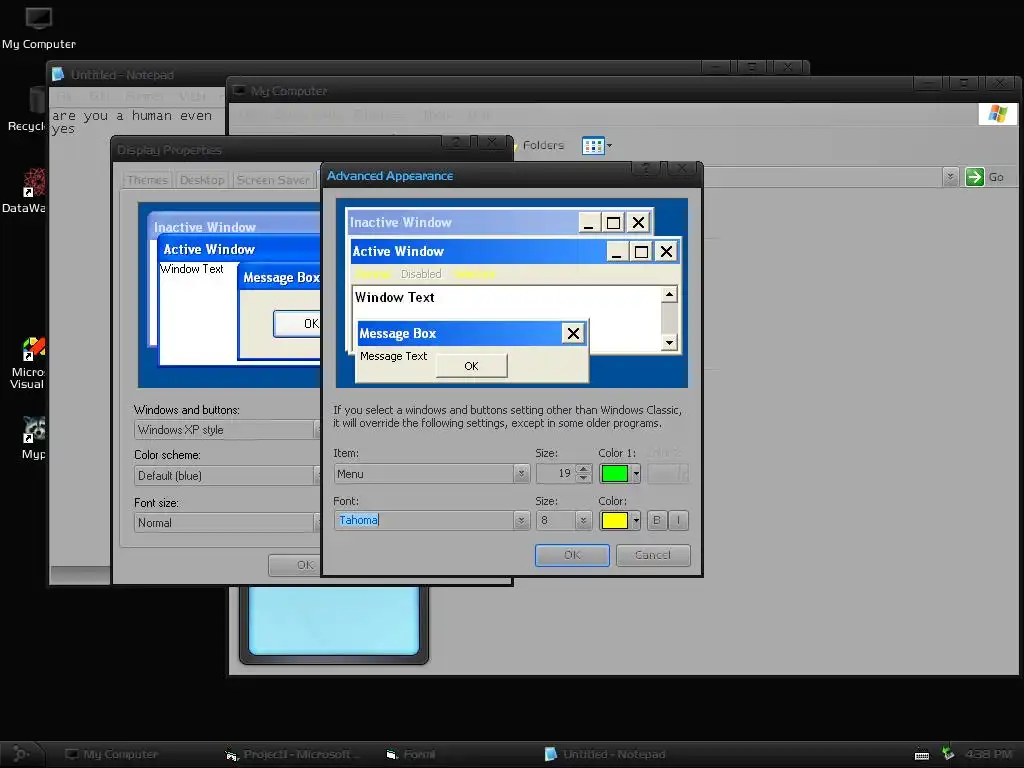
Task: Switch to Project1 - Microsoft taskbar button
Action: click(295, 754)
